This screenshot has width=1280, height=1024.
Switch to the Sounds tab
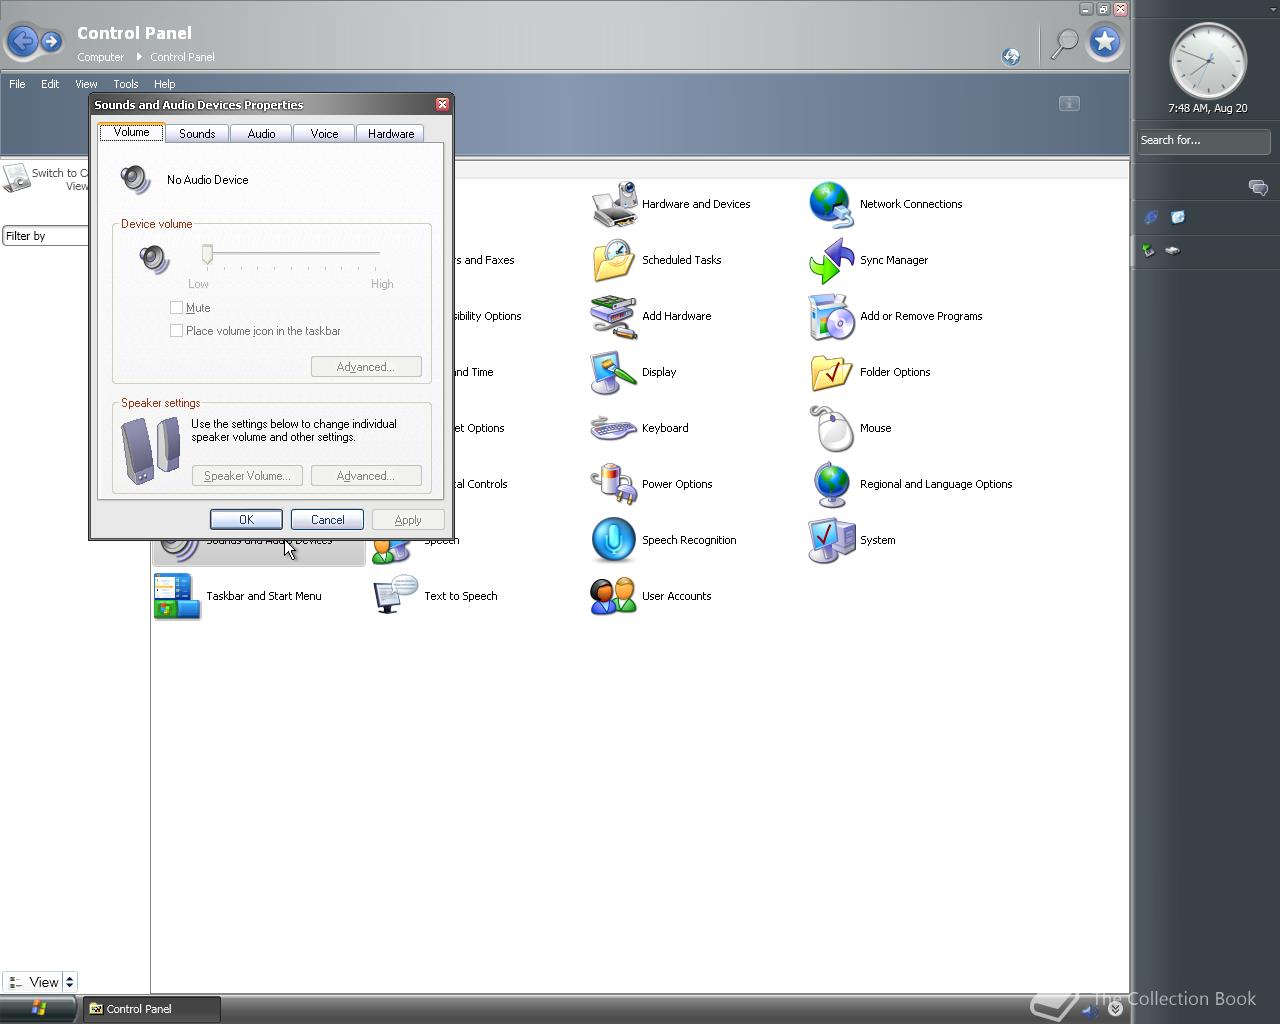coord(197,134)
